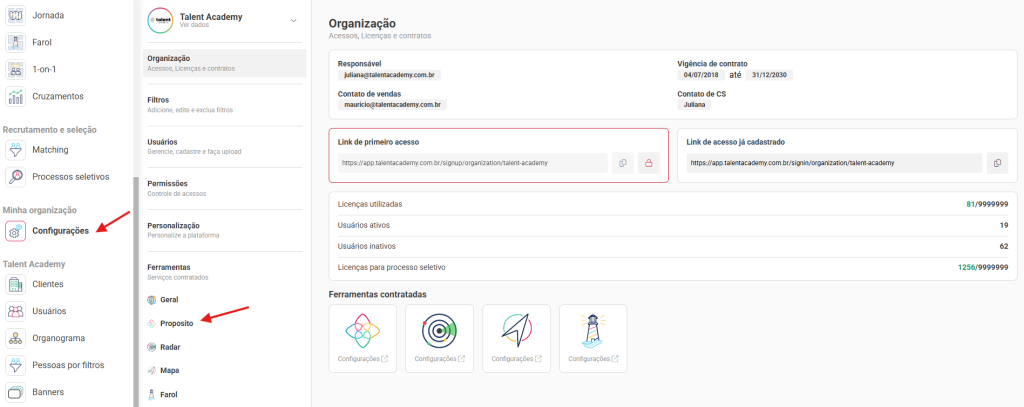Click the red lock icon button
1024x407 pixels.
[648, 163]
